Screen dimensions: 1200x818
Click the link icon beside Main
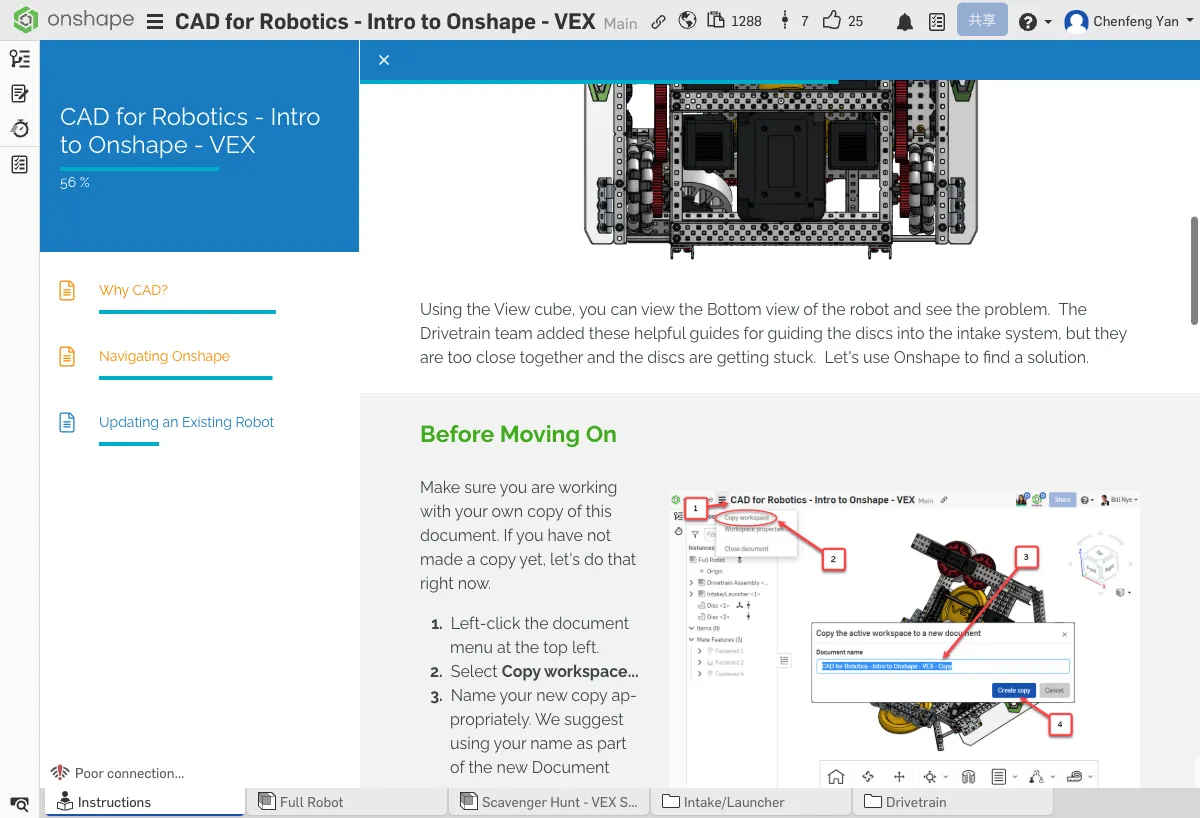point(658,21)
